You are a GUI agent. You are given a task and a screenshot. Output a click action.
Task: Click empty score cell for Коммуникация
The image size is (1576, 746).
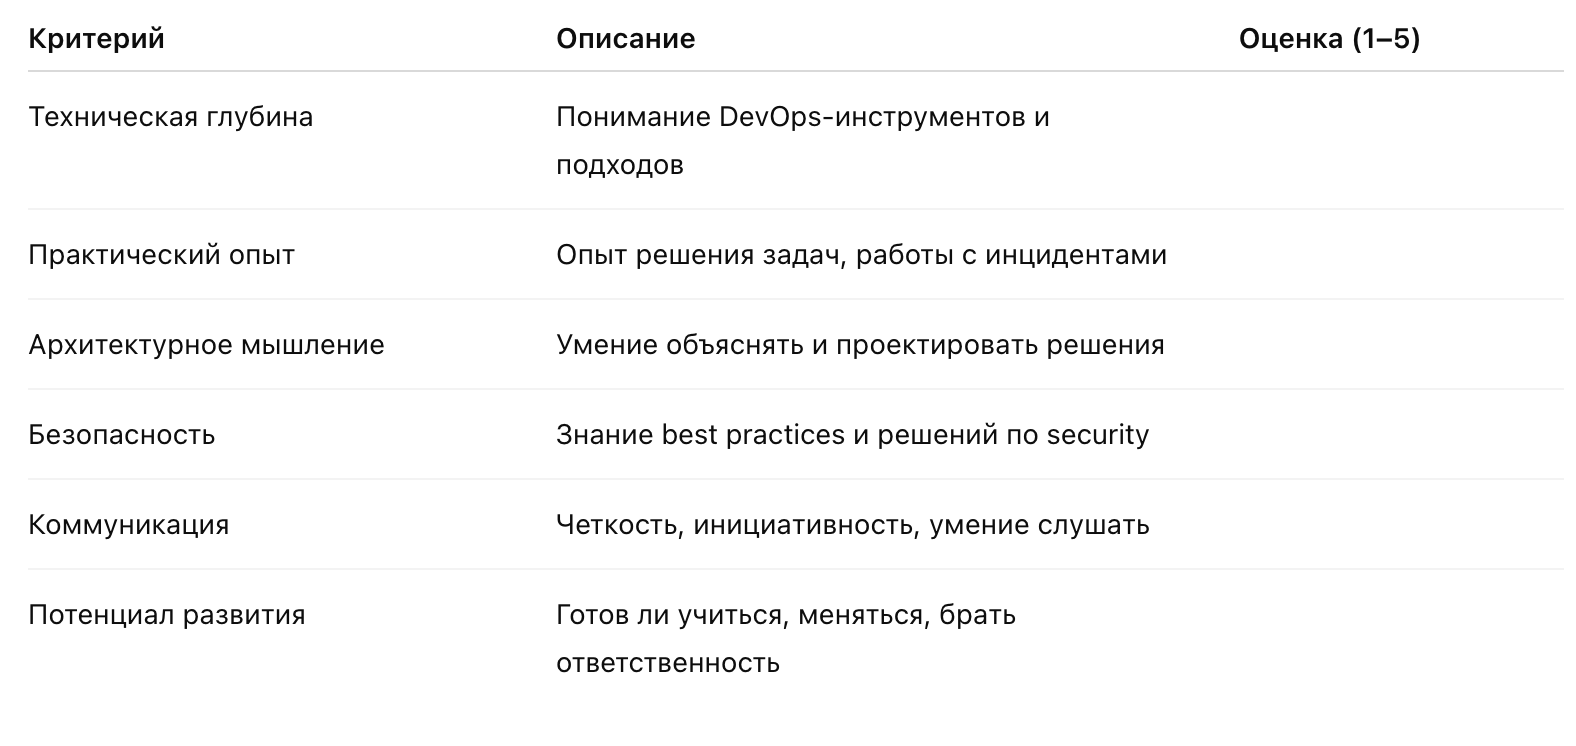[1400, 524]
